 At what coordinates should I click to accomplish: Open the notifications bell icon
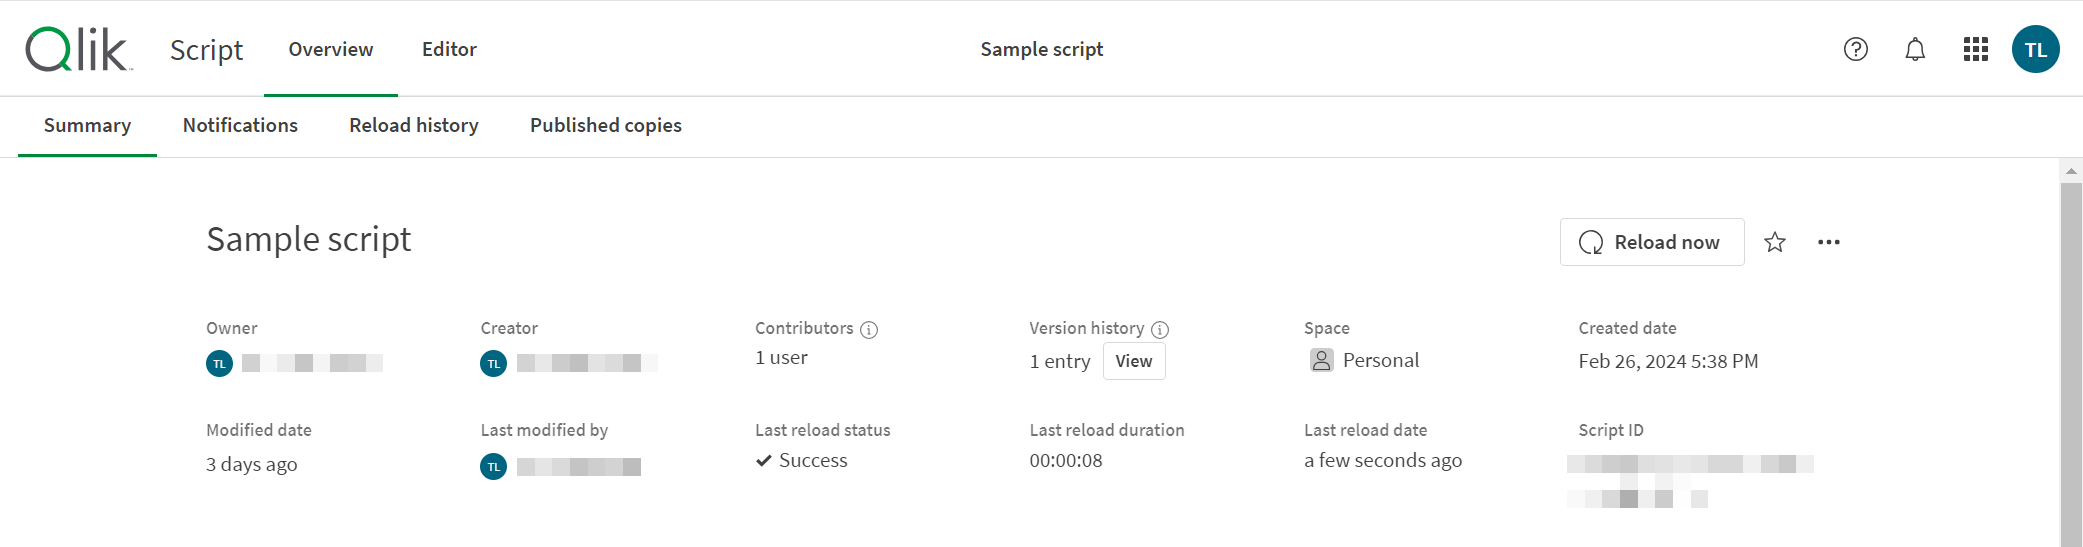pyautogui.click(x=1915, y=49)
